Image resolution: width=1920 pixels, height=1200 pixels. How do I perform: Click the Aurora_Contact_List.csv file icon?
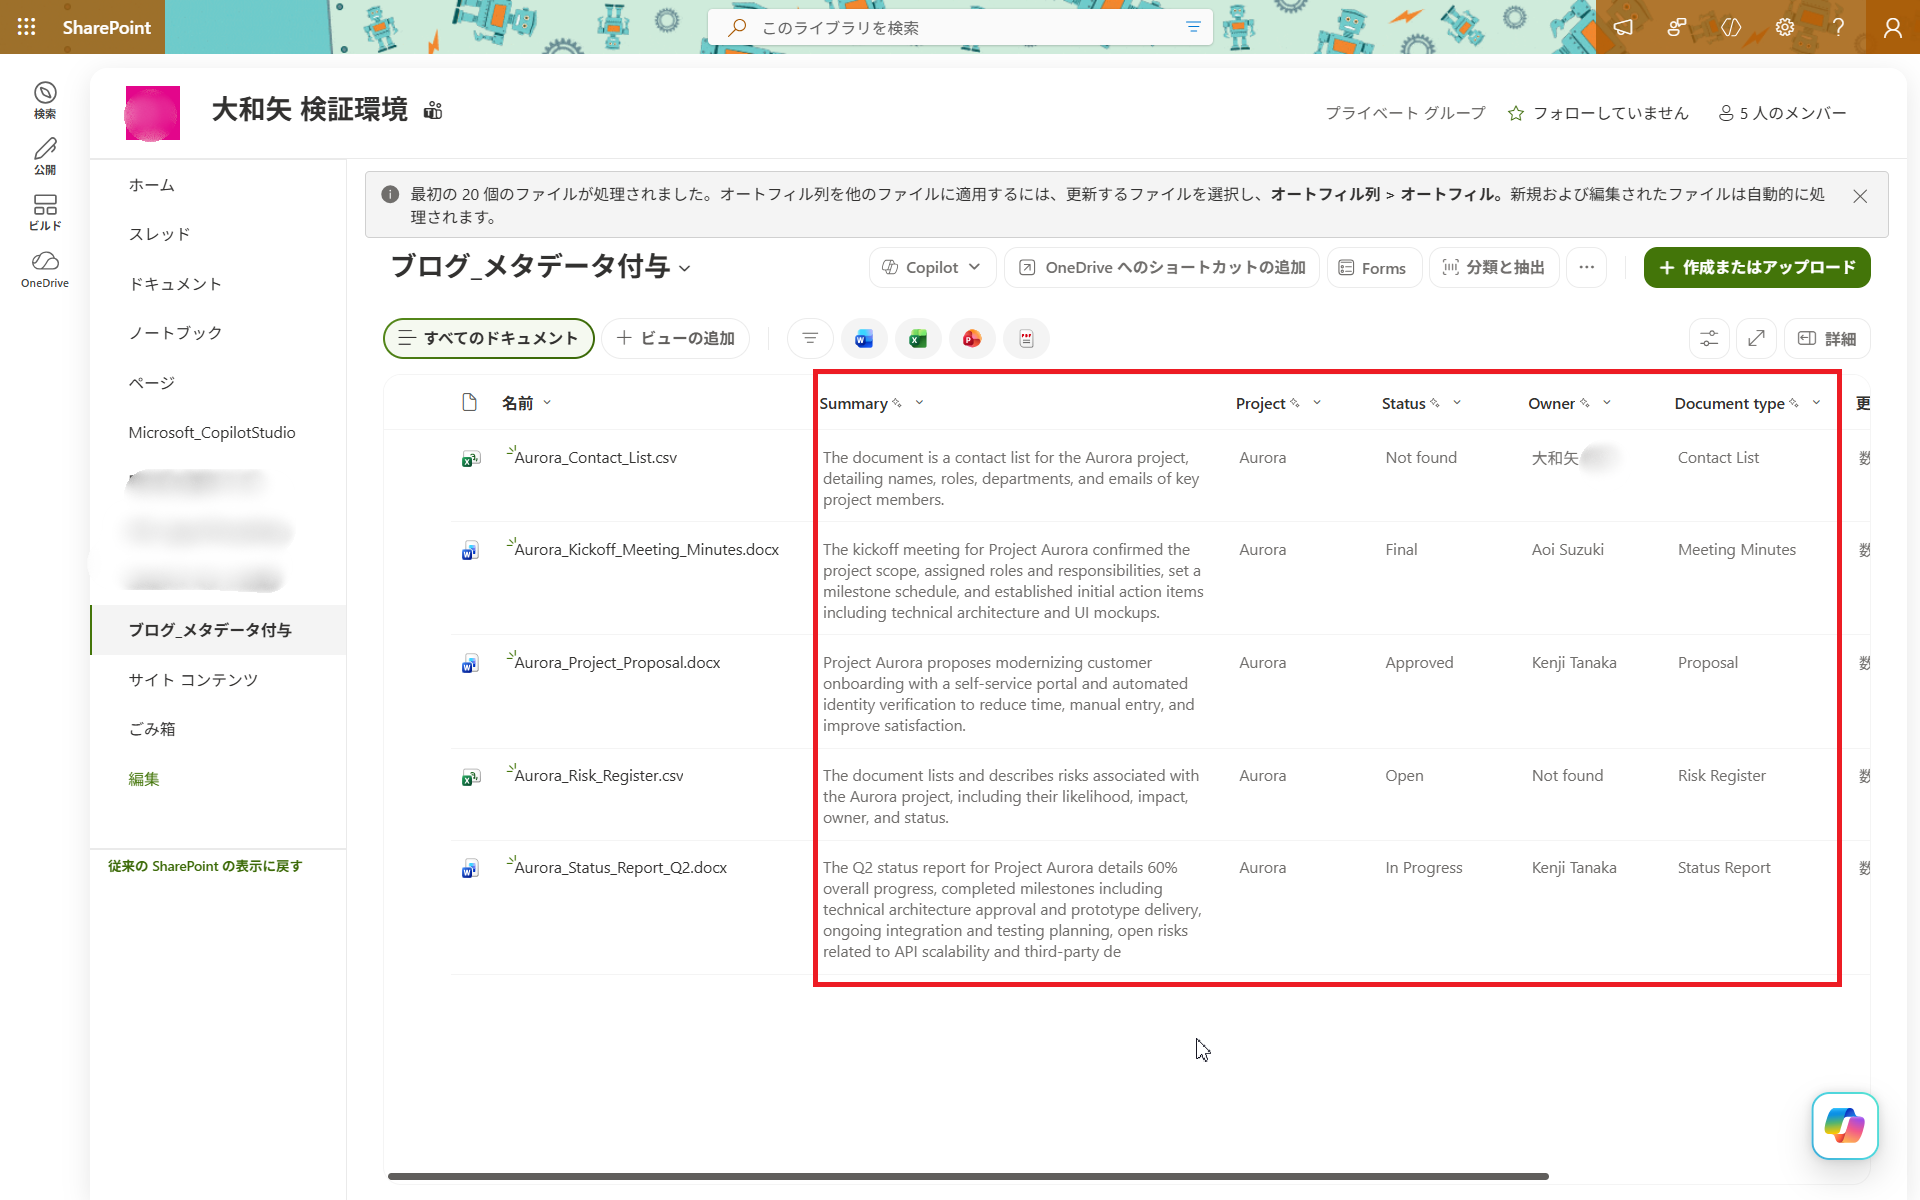[x=470, y=458]
